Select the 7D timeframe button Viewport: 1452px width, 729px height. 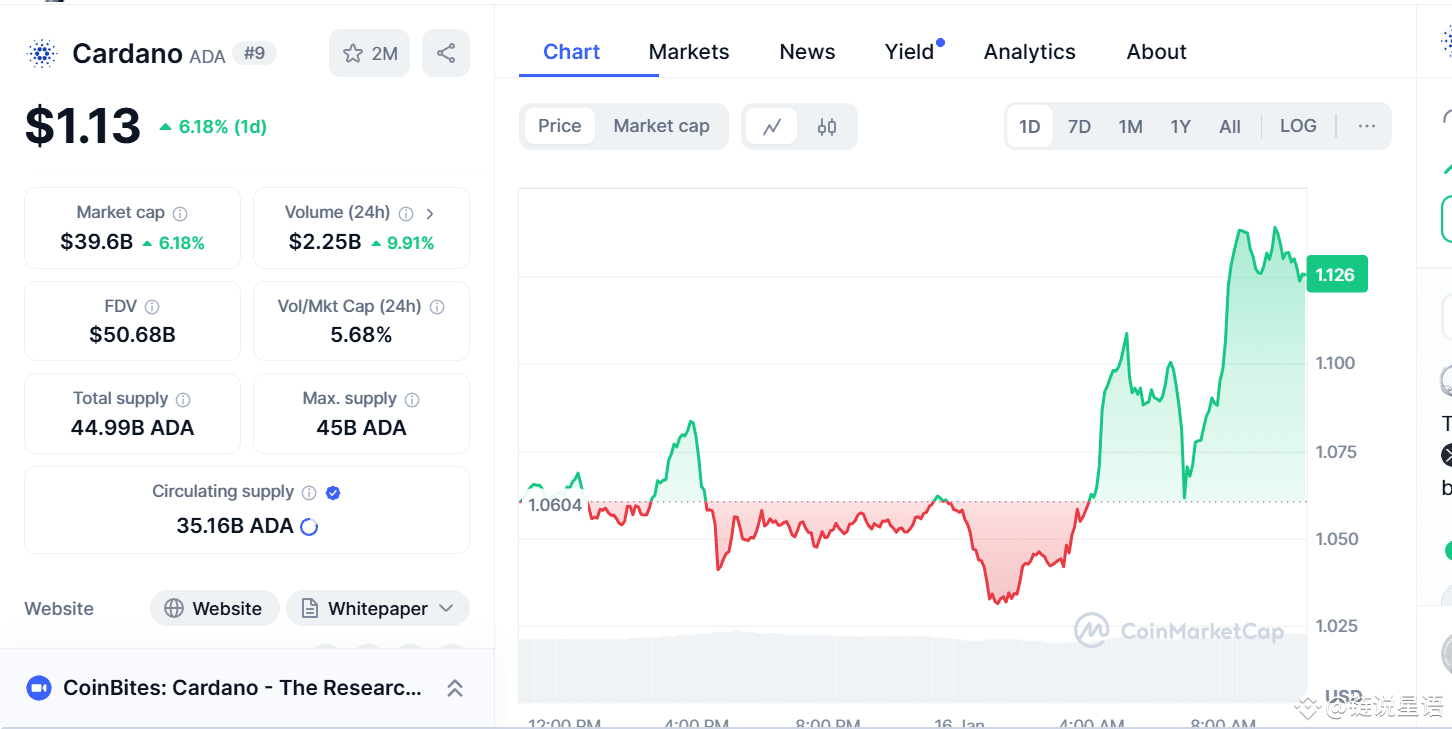(x=1080, y=126)
